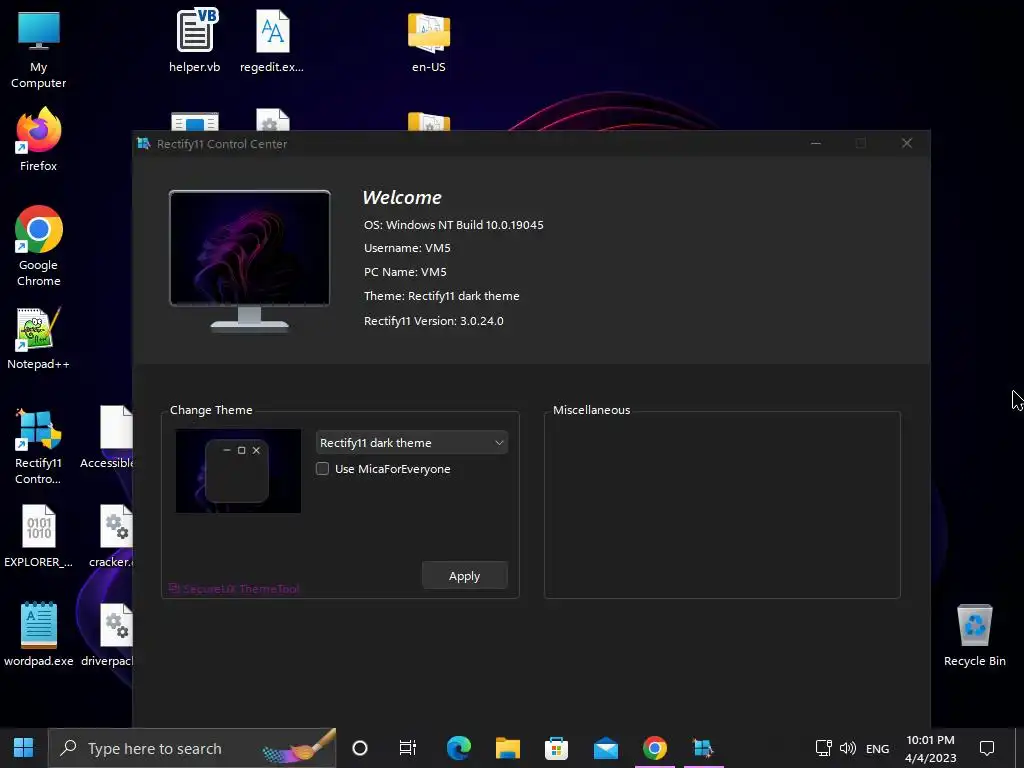The height and width of the screenshot is (768, 1024).
Task: Click the Cortana circle icon in taskbar
Action: [360, 748]
